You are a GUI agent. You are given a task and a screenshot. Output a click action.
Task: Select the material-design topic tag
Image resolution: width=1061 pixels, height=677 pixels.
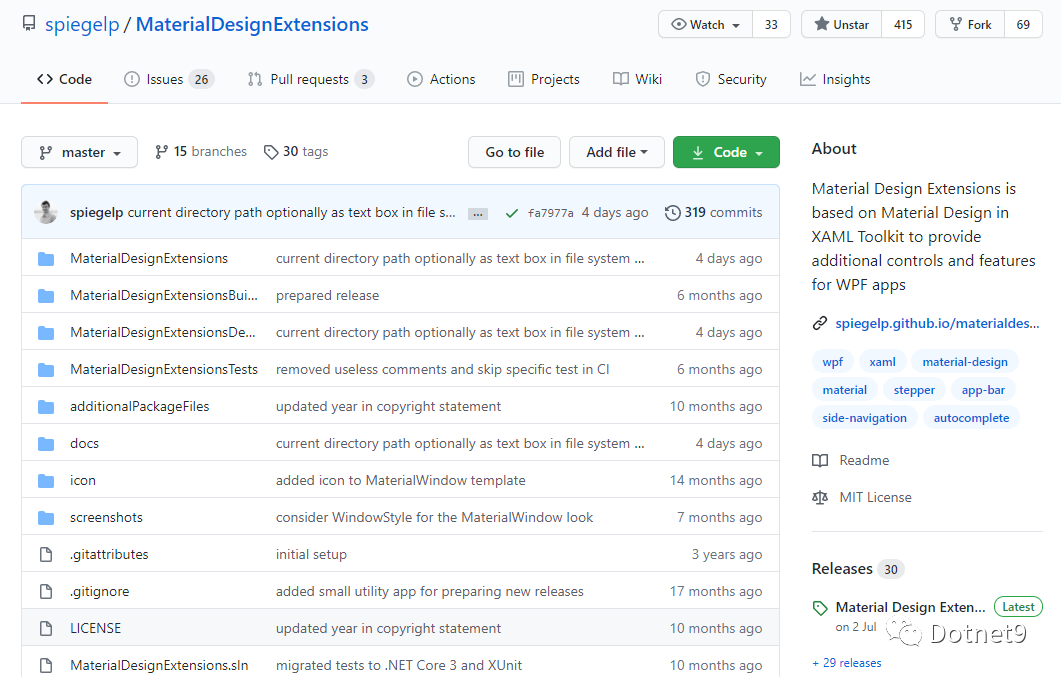pos(965,362)
